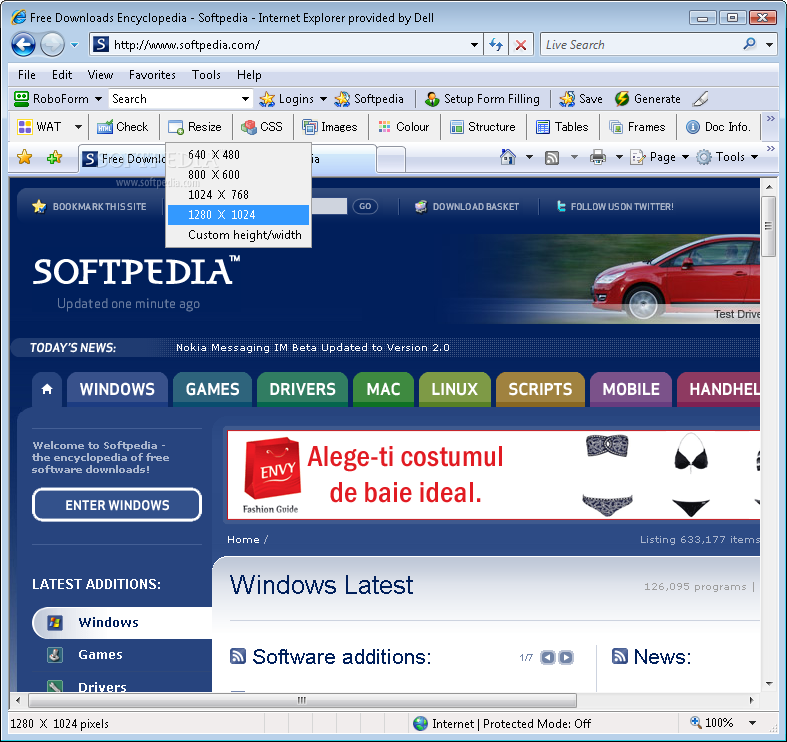Click the RoboForm pen edit icon
787x742 pixels.
pos(700,99)
